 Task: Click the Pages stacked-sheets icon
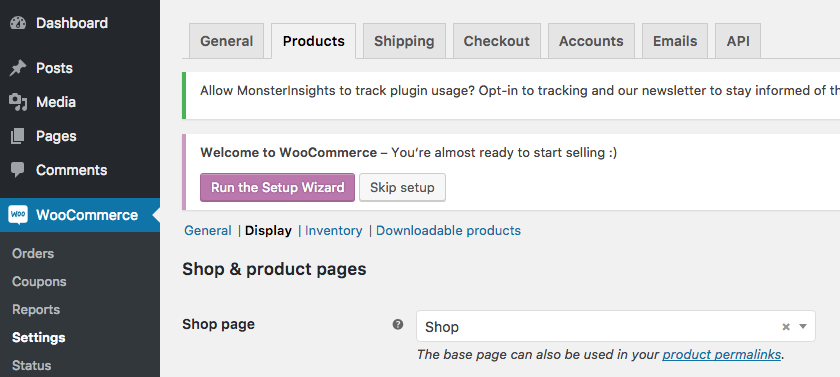coord(18,136)
